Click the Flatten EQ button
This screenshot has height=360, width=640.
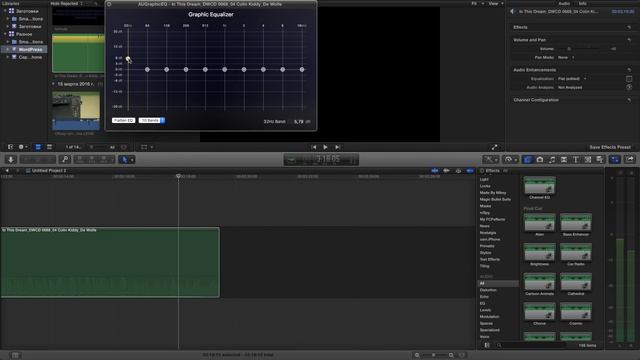point(123,120)
